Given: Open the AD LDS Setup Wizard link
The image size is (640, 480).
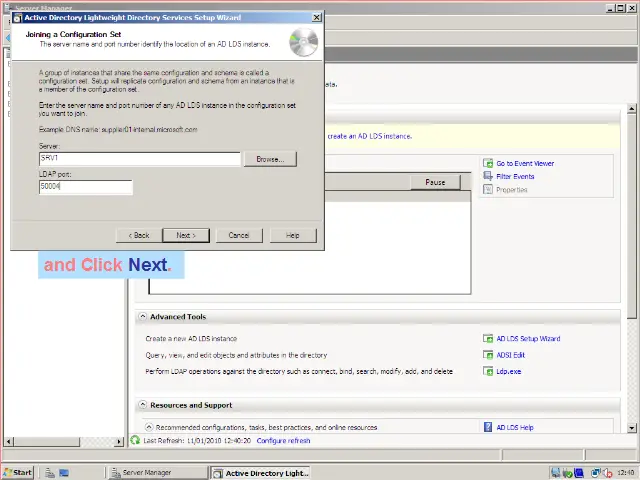Looking at the screenshot, I should (x=528, y=338).
